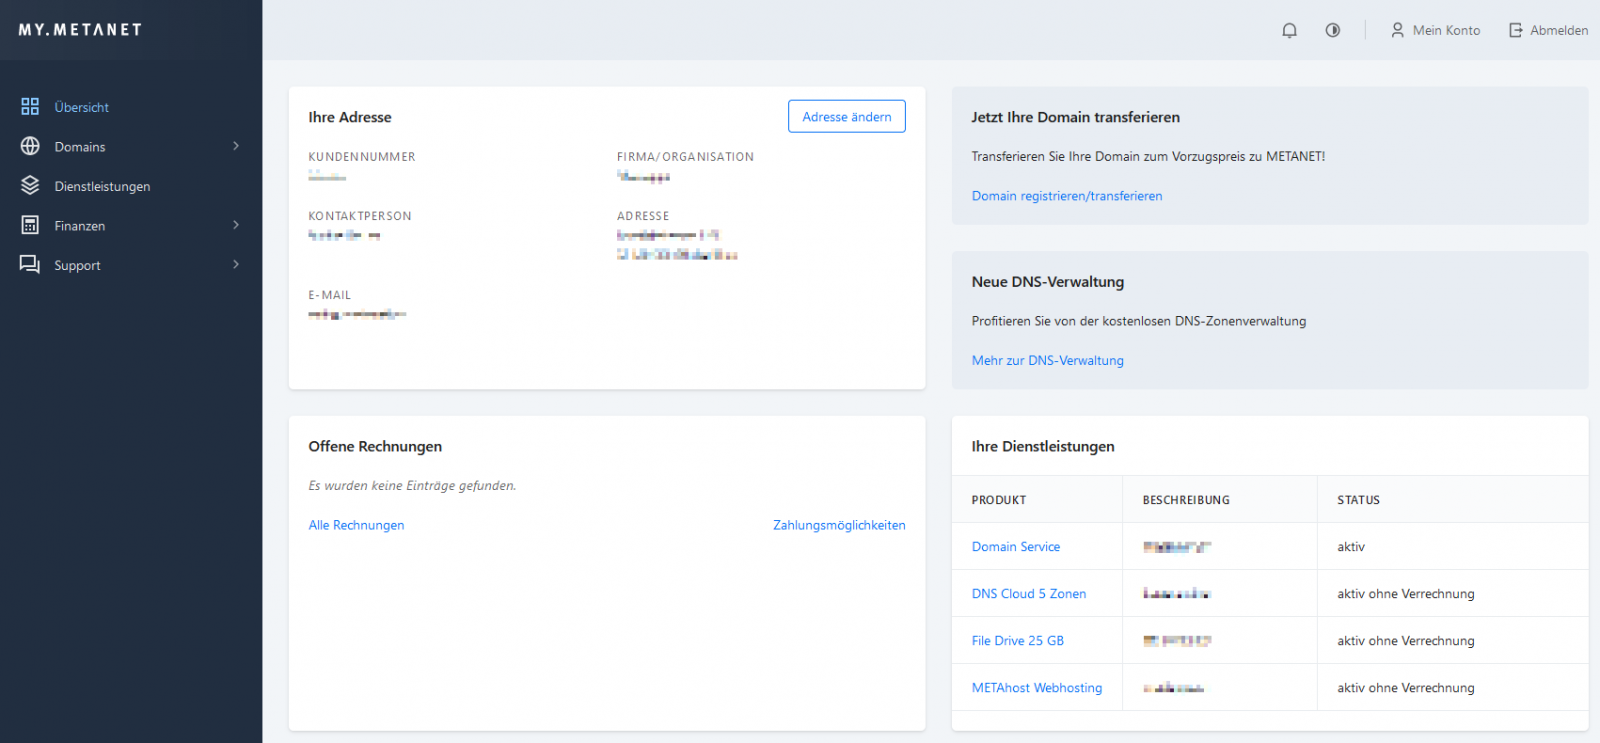Click the Abmelden logout icon
This screenshot has width=1600, height=743.
[x=1515, y=30]
